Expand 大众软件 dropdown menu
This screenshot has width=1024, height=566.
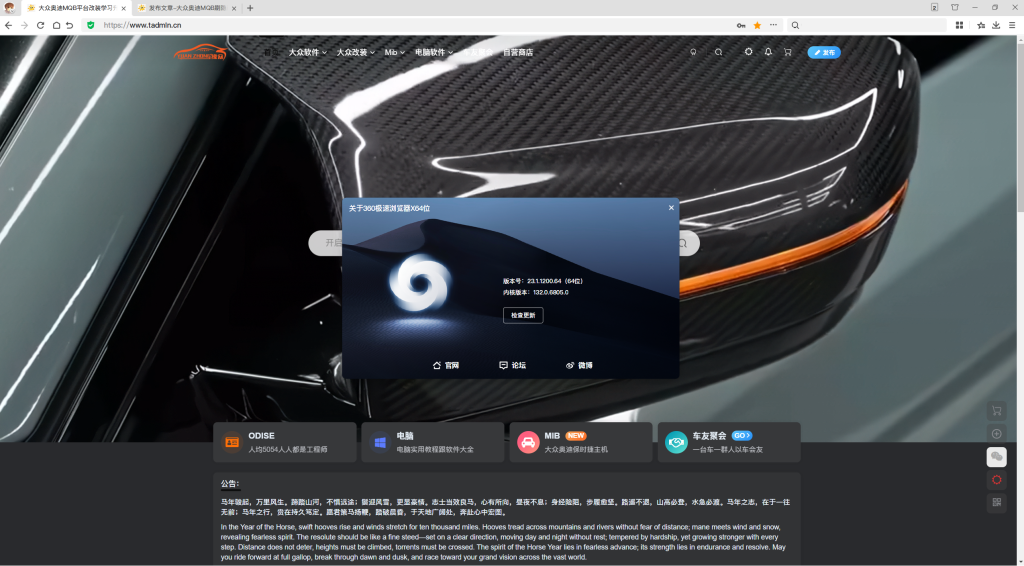[308, 52]
